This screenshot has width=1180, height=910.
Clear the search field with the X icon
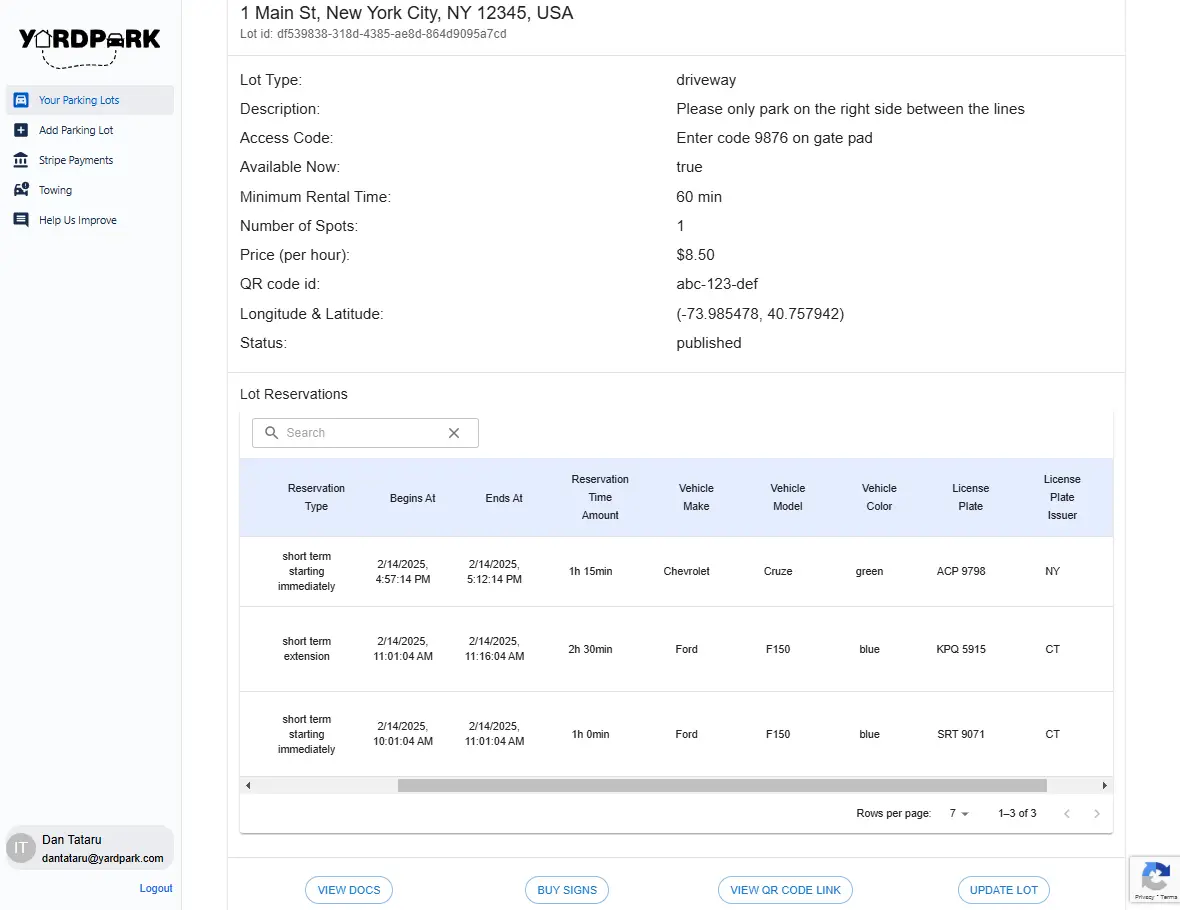454,433
